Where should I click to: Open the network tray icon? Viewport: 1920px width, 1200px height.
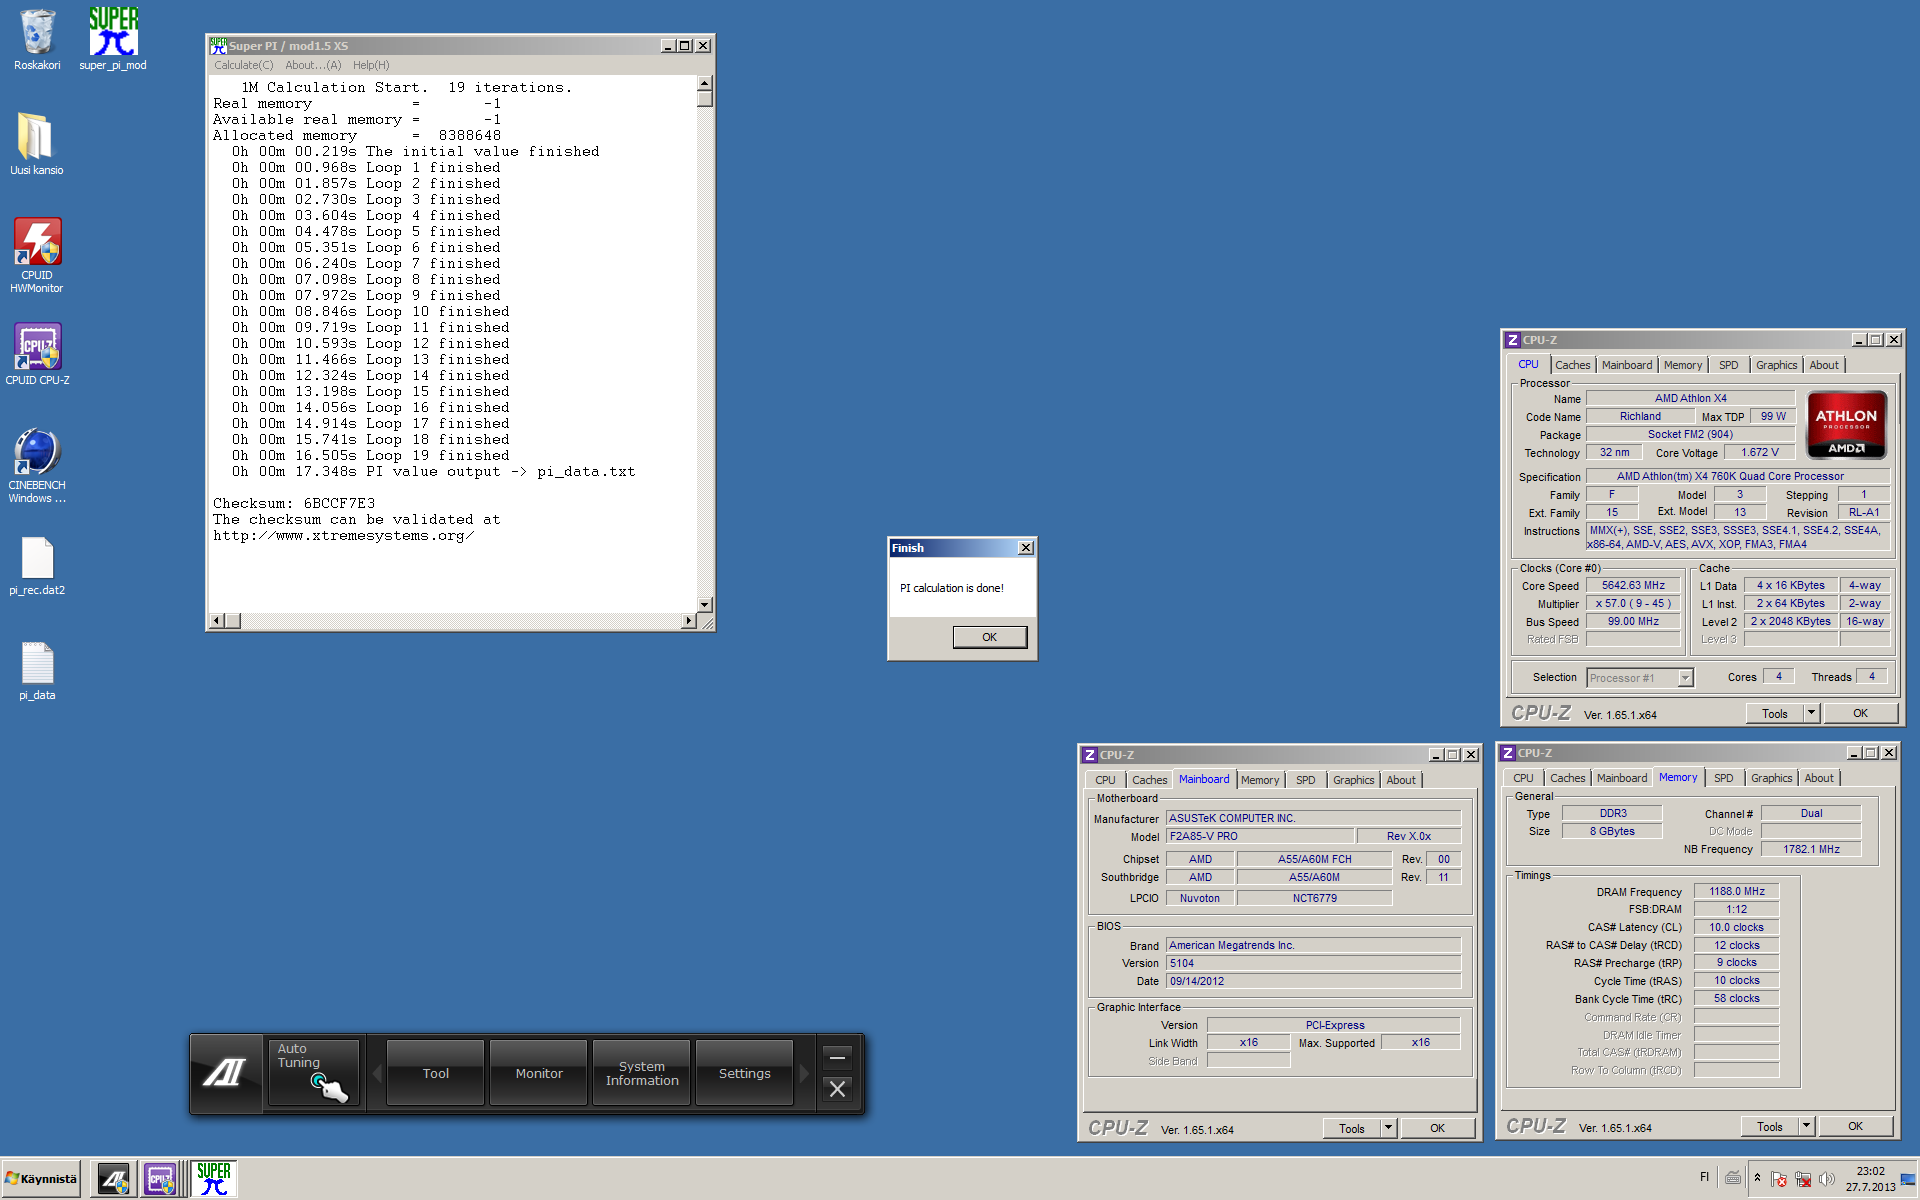pyautogui.click(x=1803, y=1179)
